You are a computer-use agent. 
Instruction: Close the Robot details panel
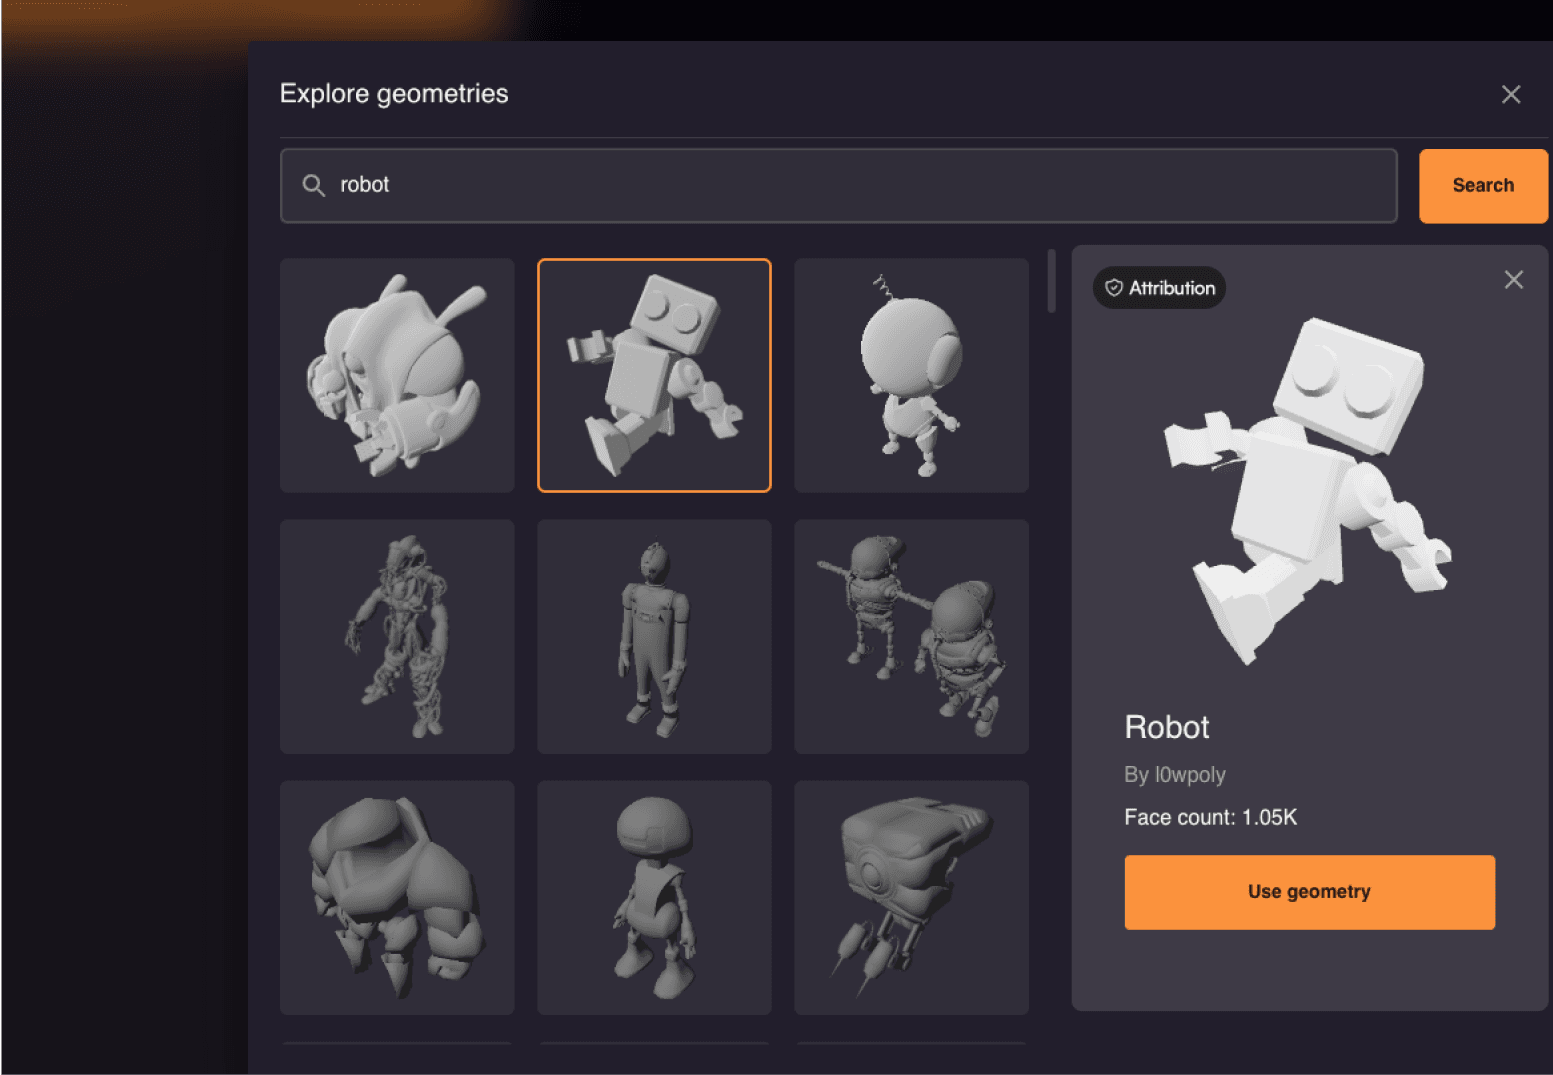click(1513, 280)
